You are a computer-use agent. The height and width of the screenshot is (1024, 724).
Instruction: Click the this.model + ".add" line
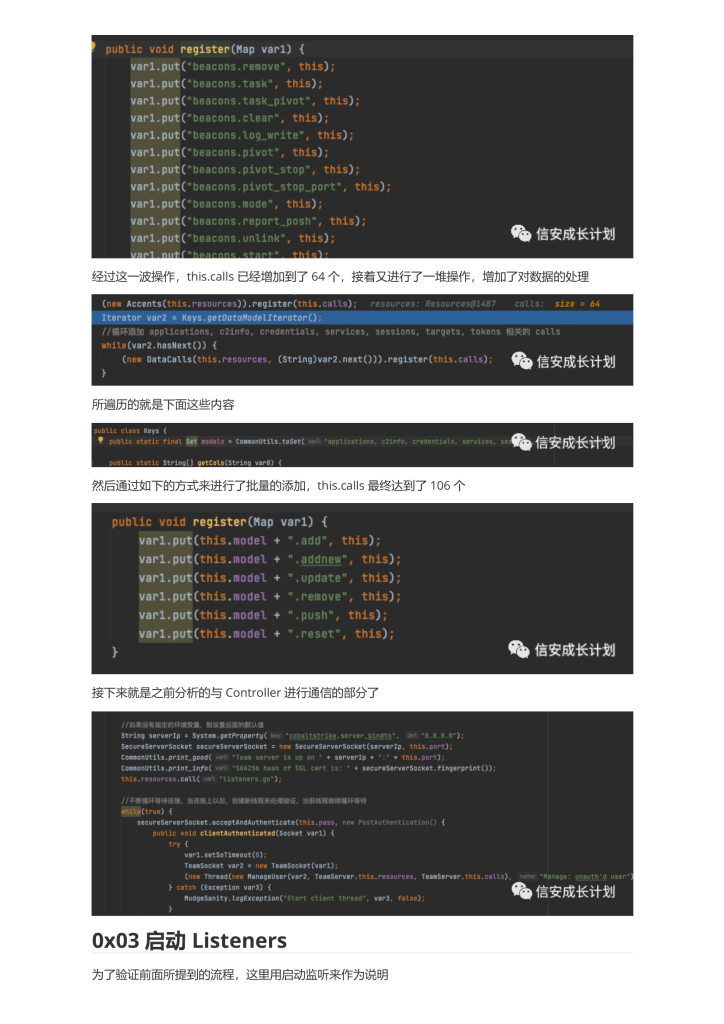coord(259,541)
